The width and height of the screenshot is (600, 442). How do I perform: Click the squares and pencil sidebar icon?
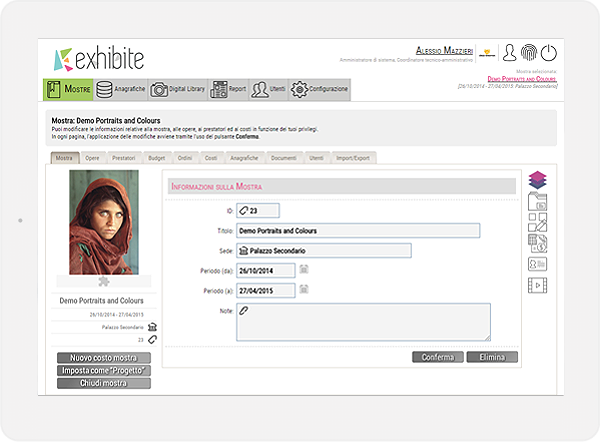(538, 222)
